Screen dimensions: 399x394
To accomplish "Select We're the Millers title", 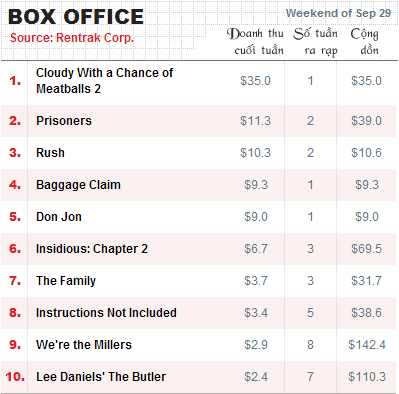I will click(x=84, y=345).
